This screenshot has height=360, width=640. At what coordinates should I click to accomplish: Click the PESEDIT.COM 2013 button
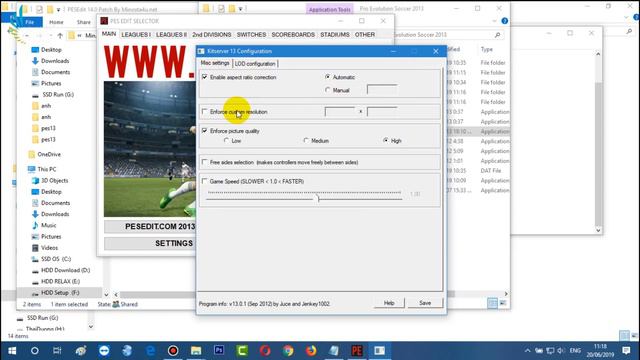coord(150,227)
